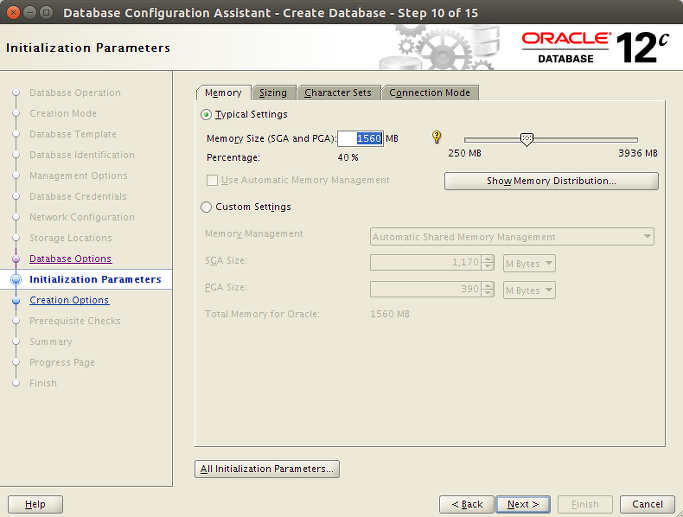Image resolution: width=683 pixels, height=517 pixels.
Task: Click in the Memory Size input field
Action: [x=361, y=139]
